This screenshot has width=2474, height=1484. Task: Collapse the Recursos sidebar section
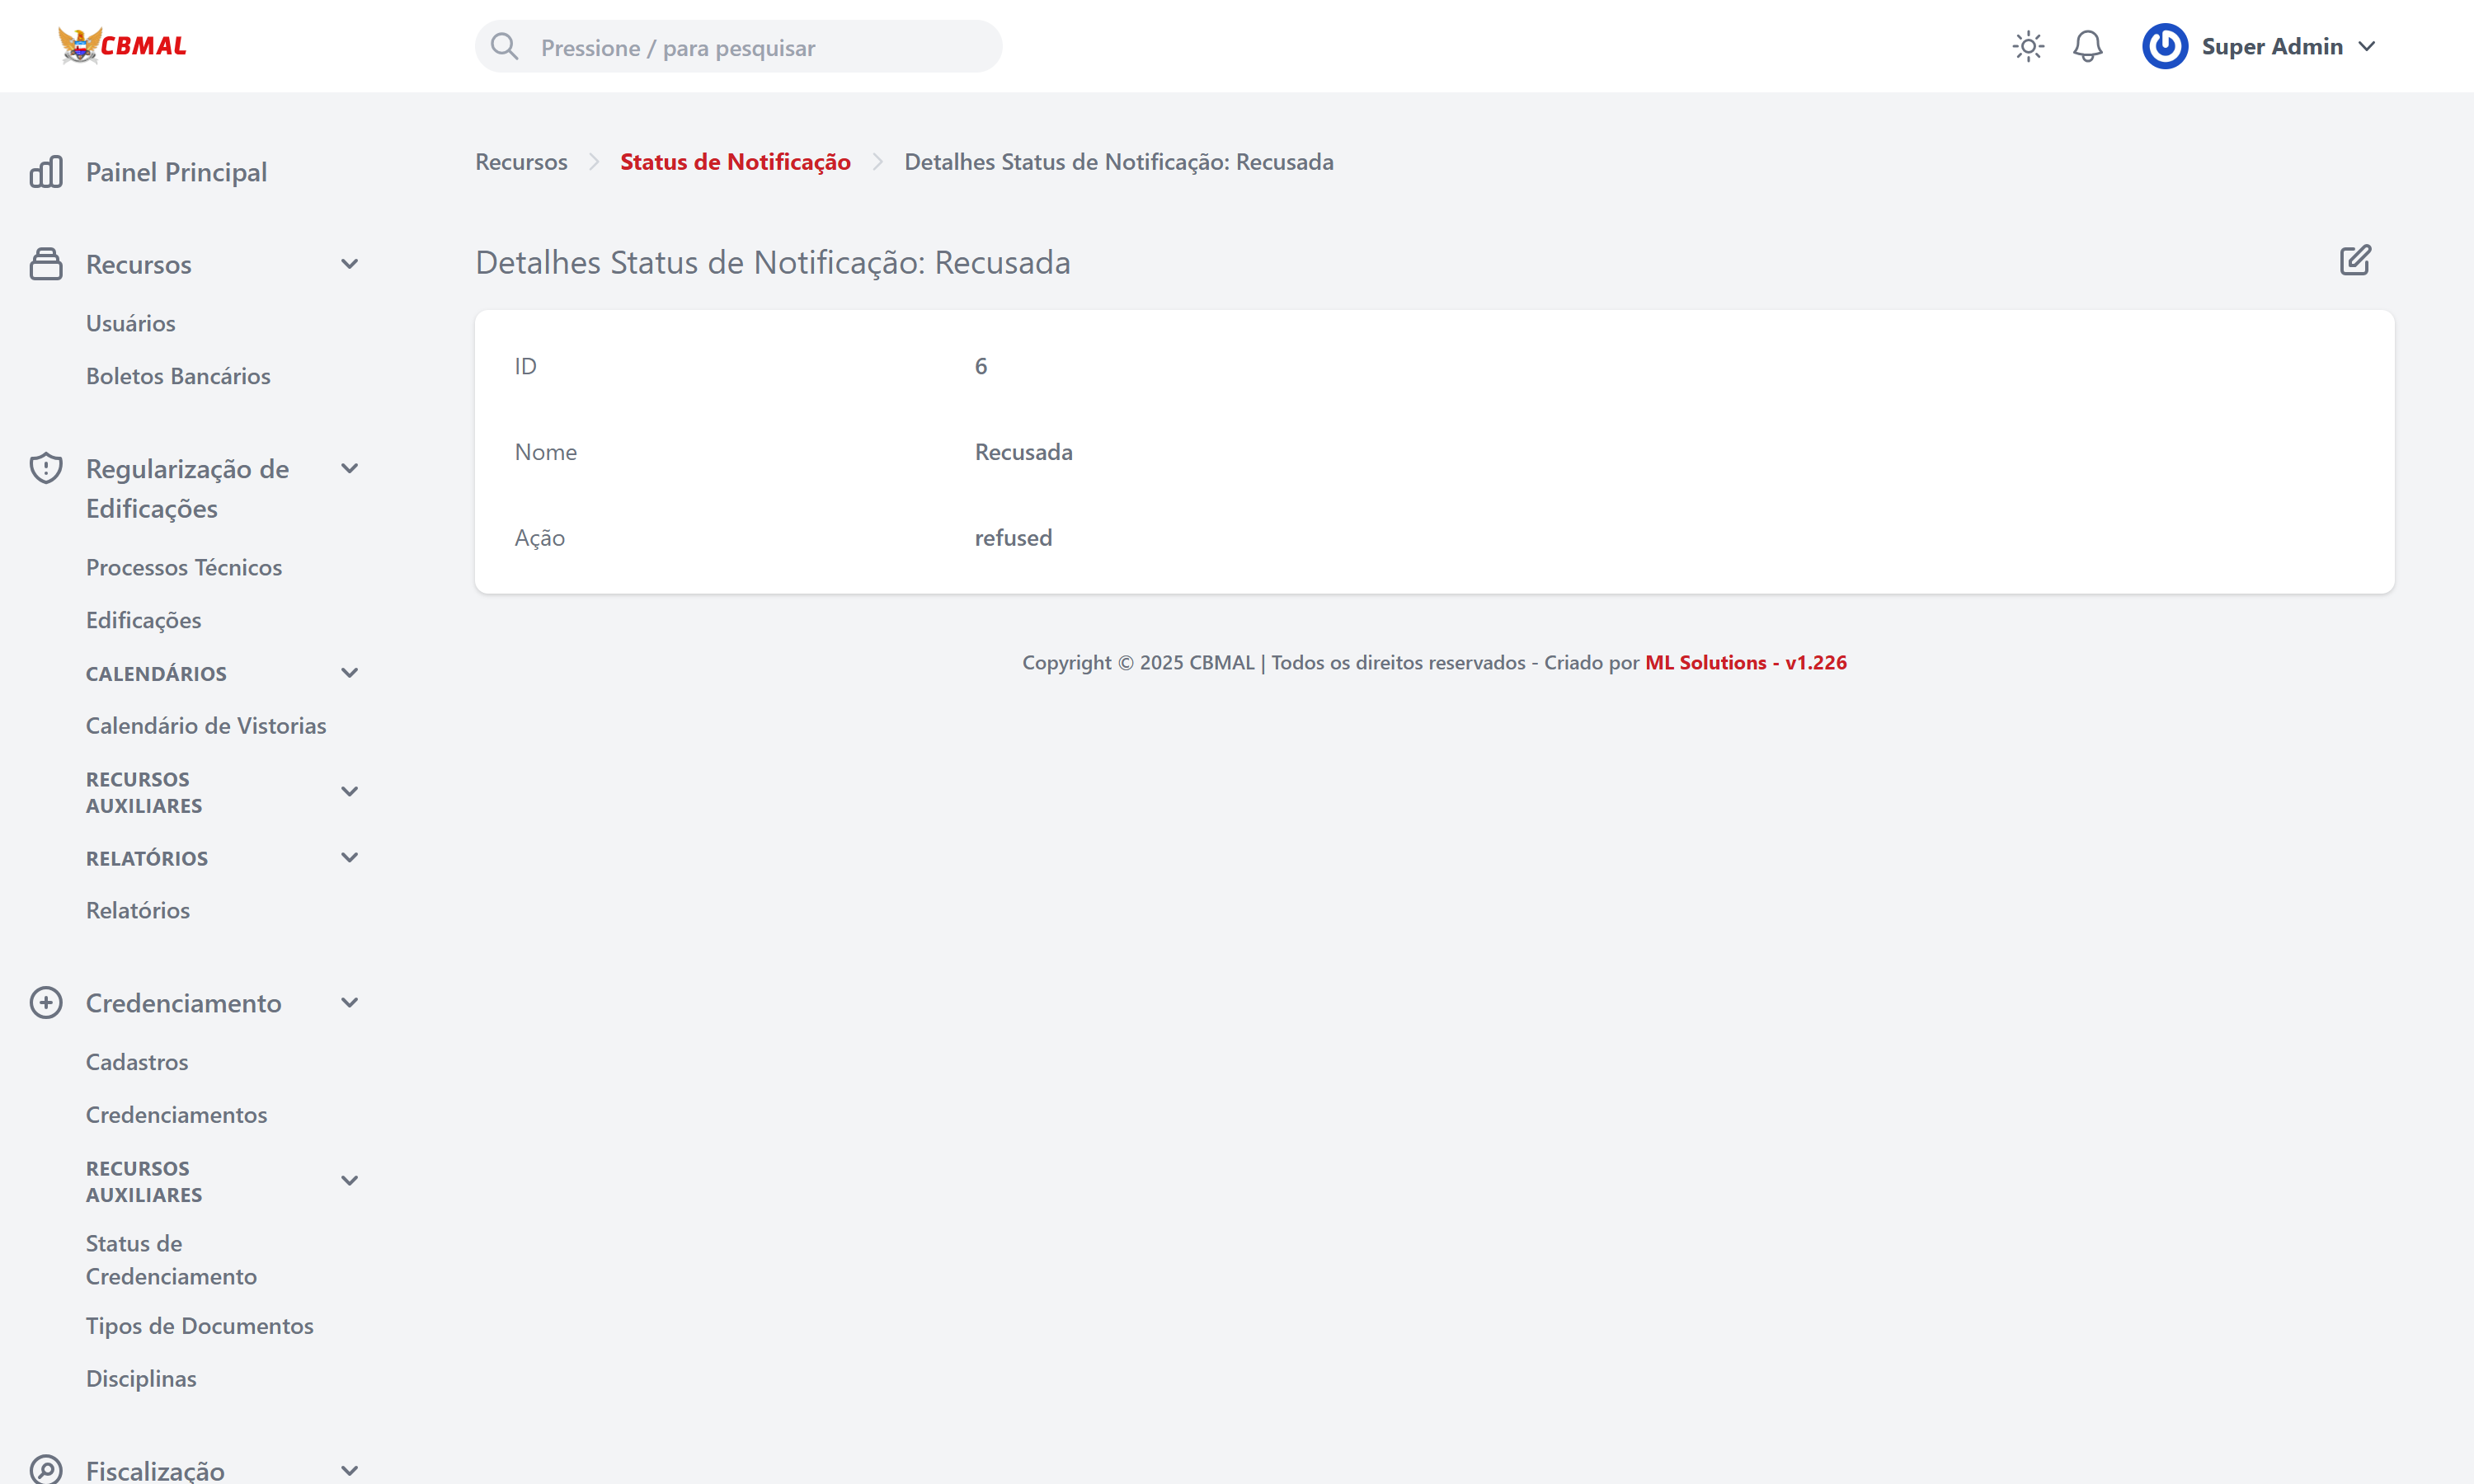coord(349,262)
